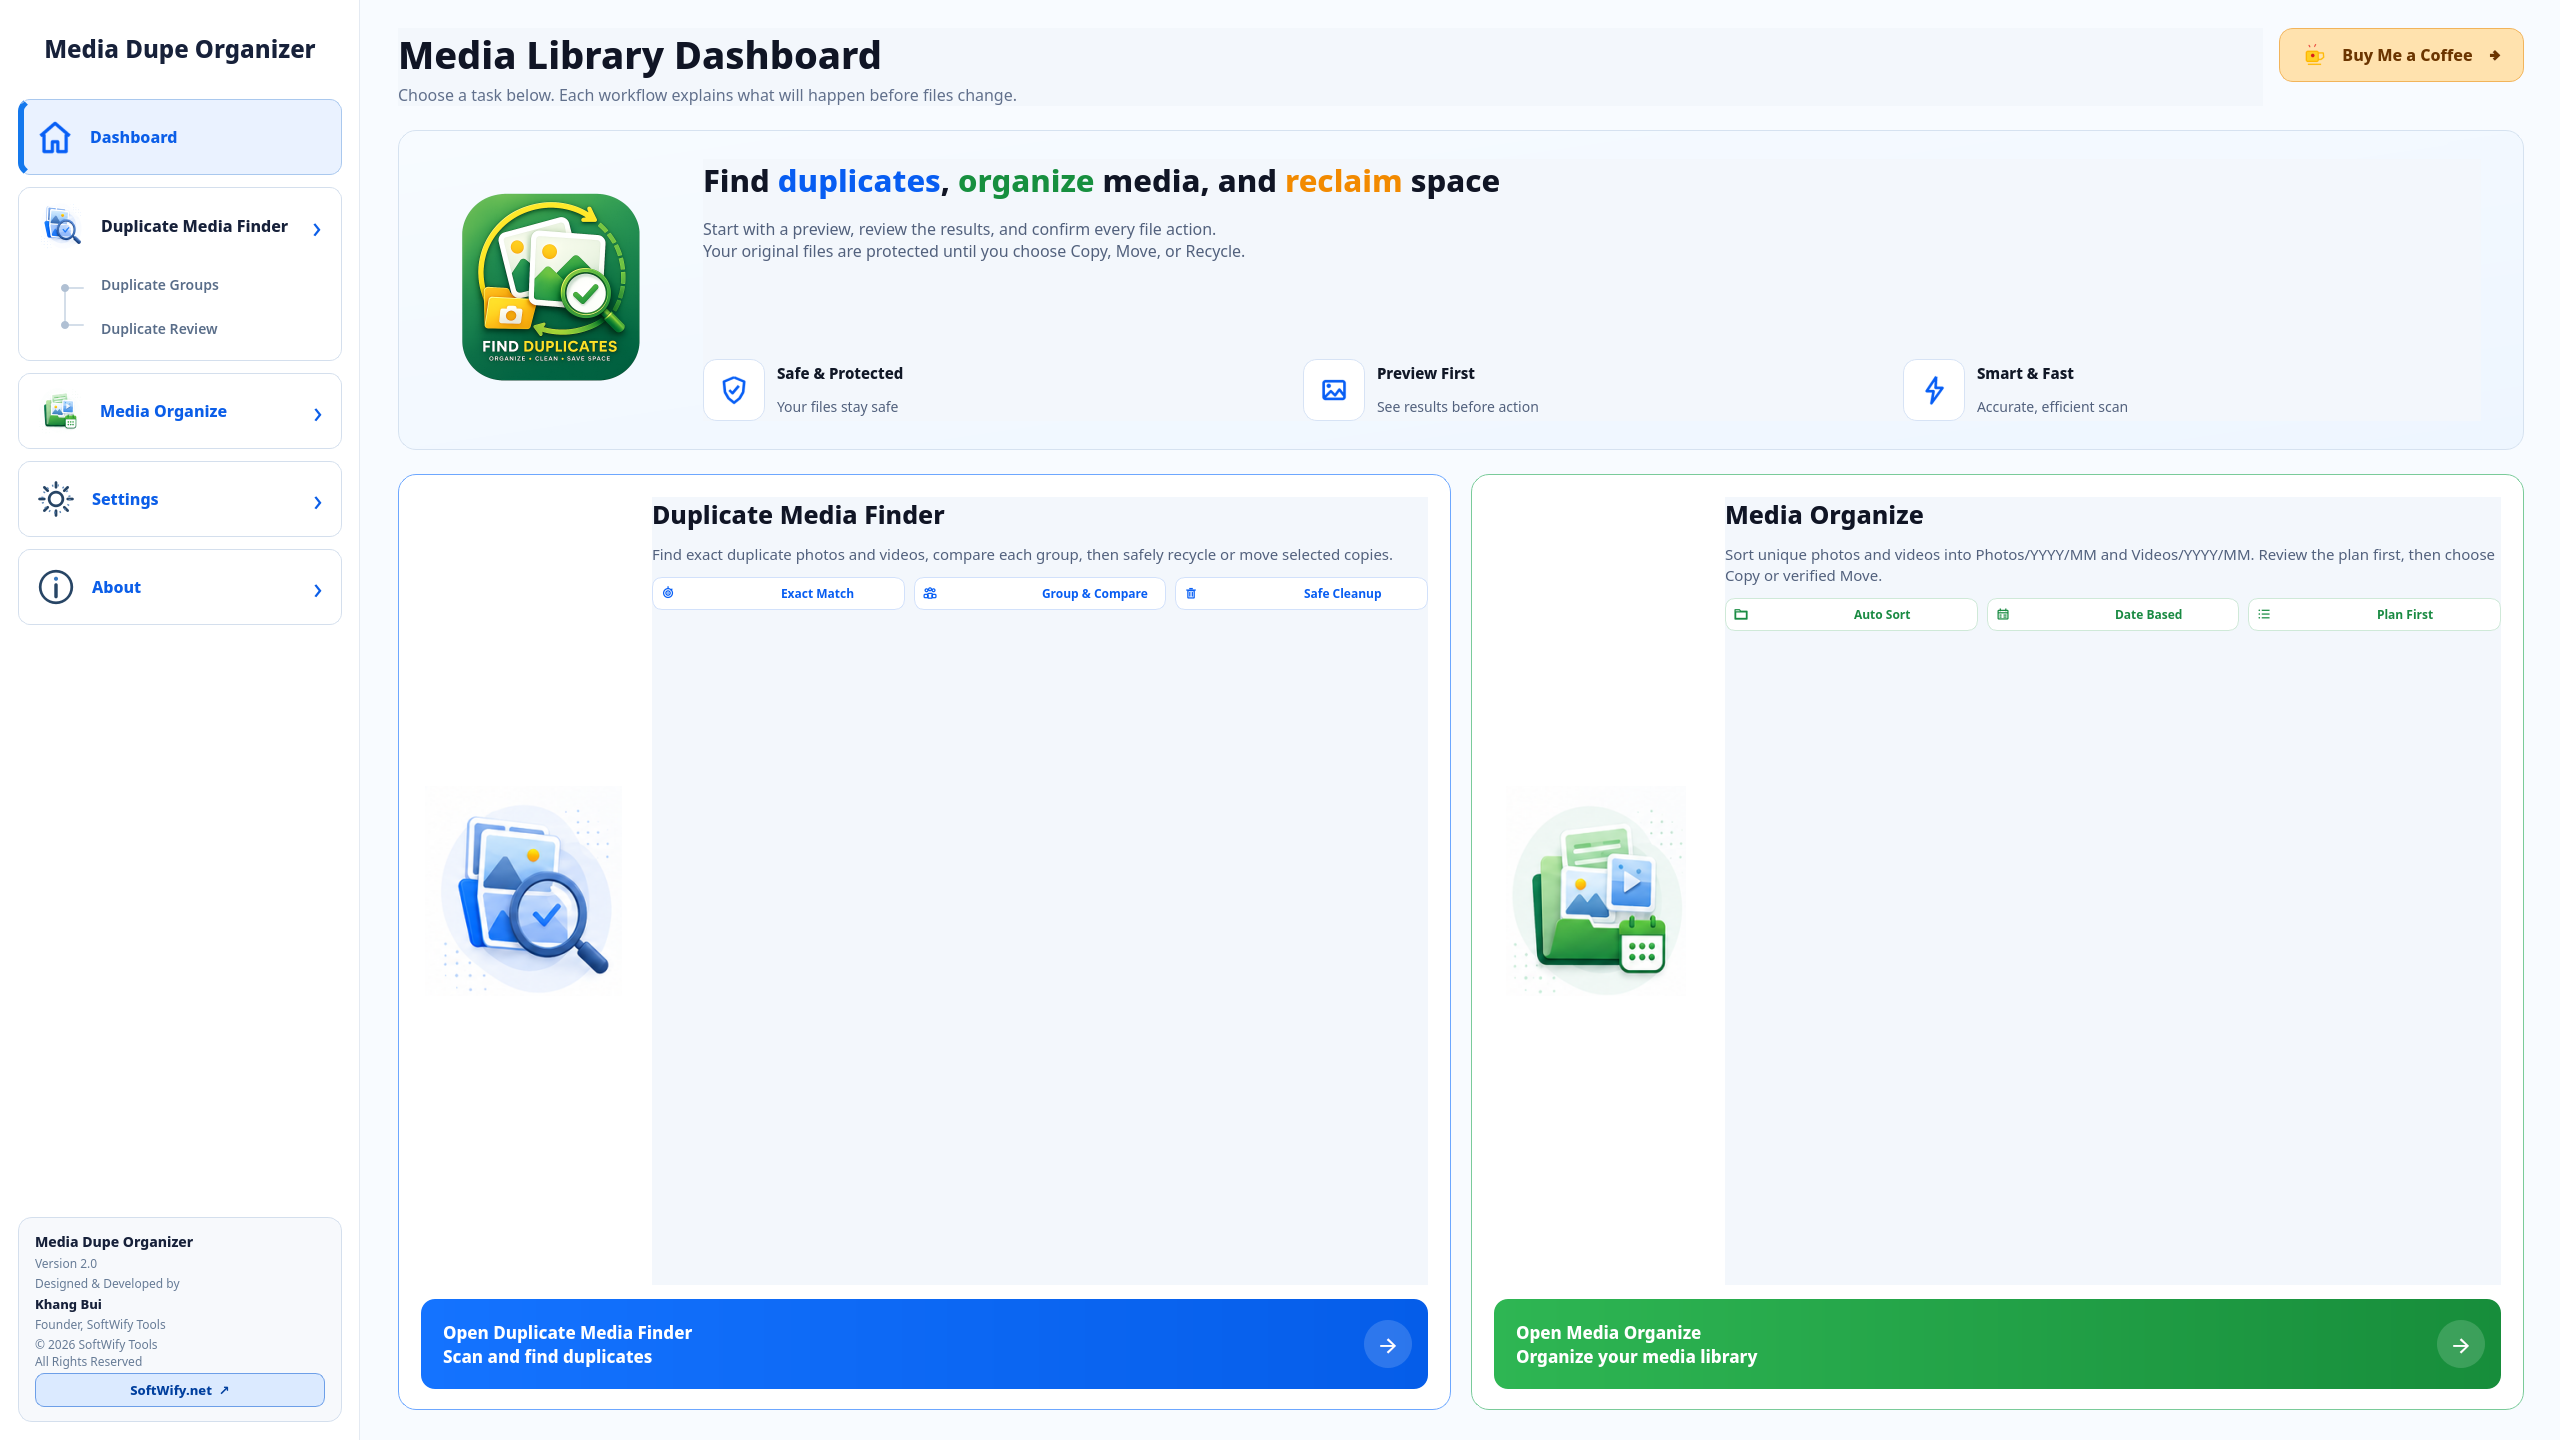Open the Dashboard menu item

tap(180, 137)
